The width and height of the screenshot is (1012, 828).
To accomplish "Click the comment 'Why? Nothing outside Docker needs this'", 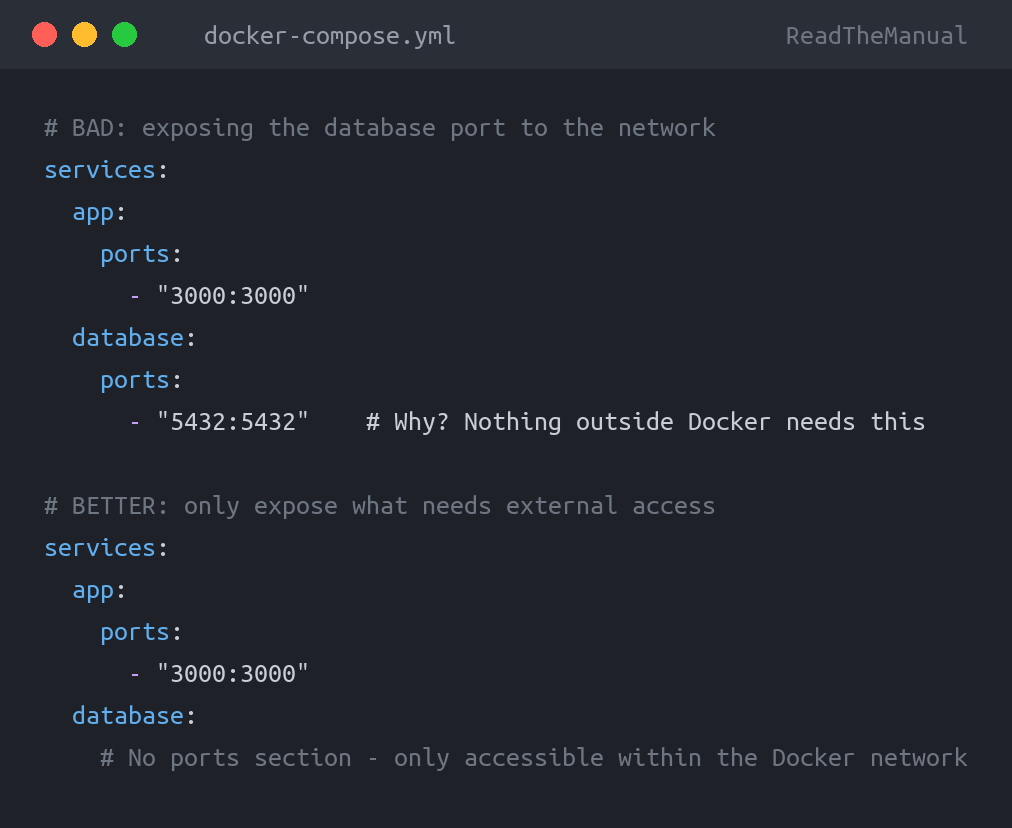I will click(x=659, y=422).
